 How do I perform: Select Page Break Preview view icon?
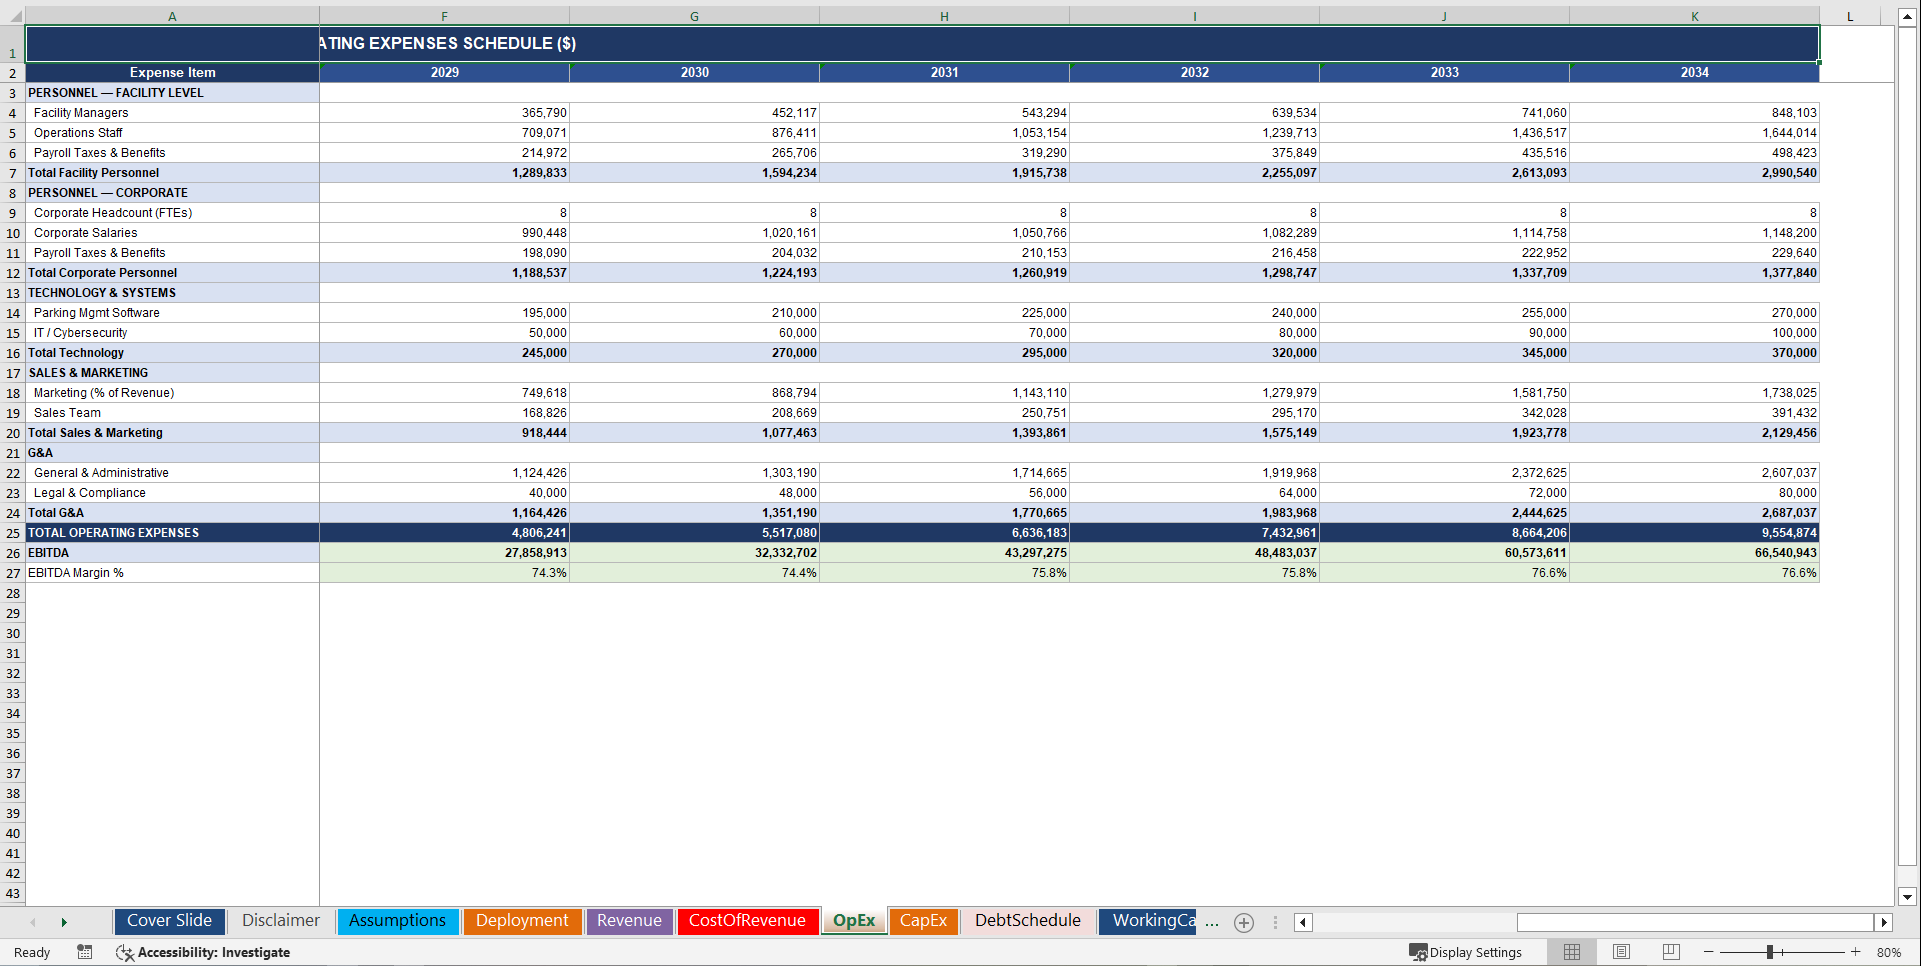click(1671, 952)
